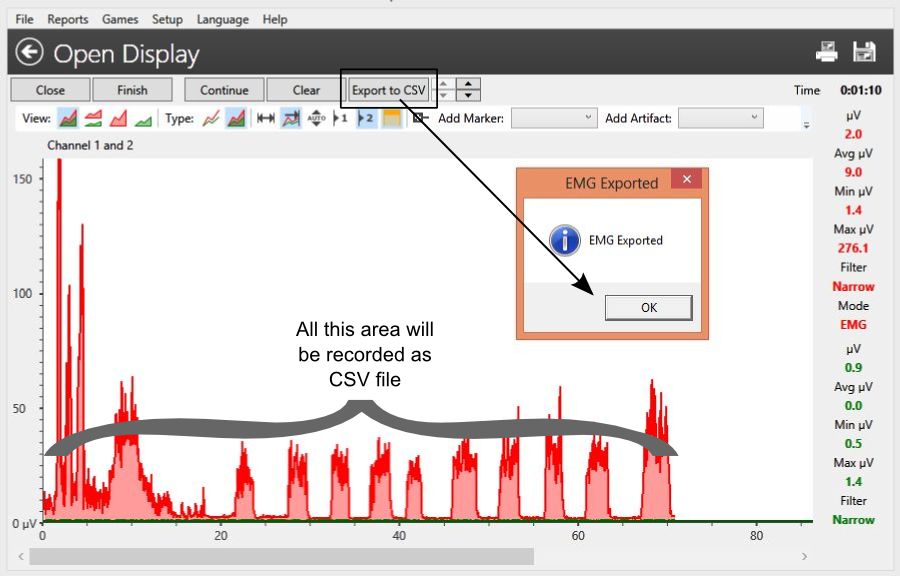Open the Add Marker dropdown
Viewport: 900px width, 576px height.
pyautogui.click(x=555, y=118)
